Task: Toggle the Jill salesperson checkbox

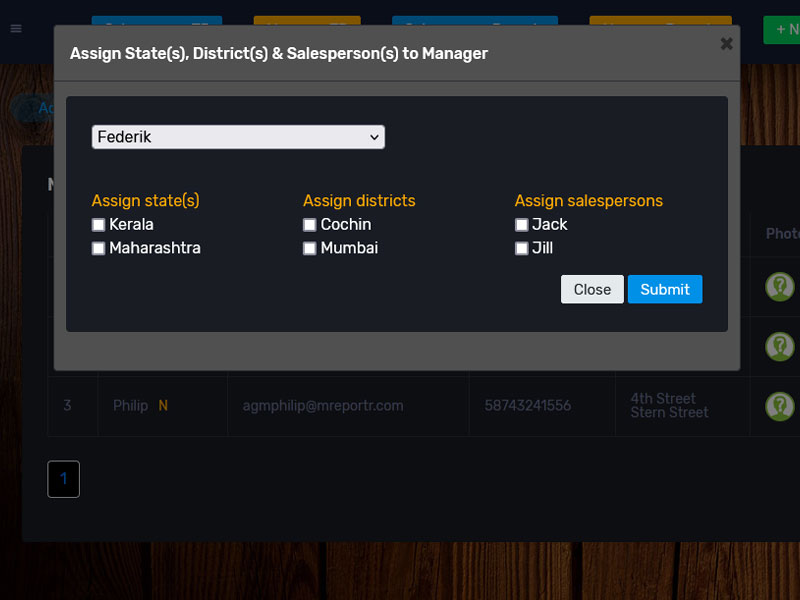Action: coord(521,248)
